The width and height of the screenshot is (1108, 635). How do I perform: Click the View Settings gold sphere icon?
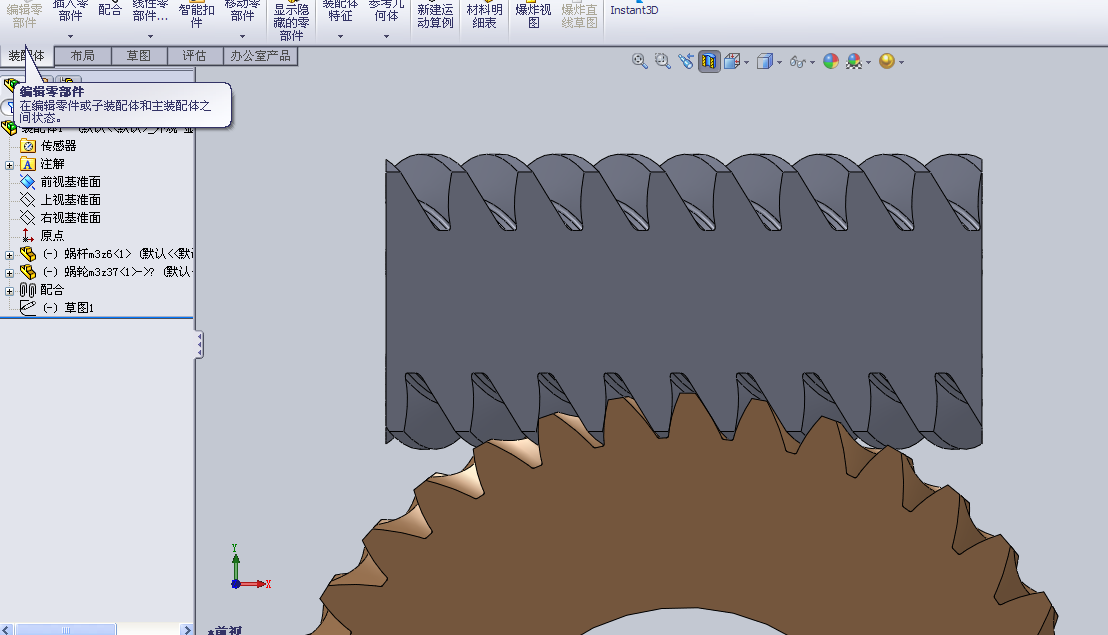point(887,61)
